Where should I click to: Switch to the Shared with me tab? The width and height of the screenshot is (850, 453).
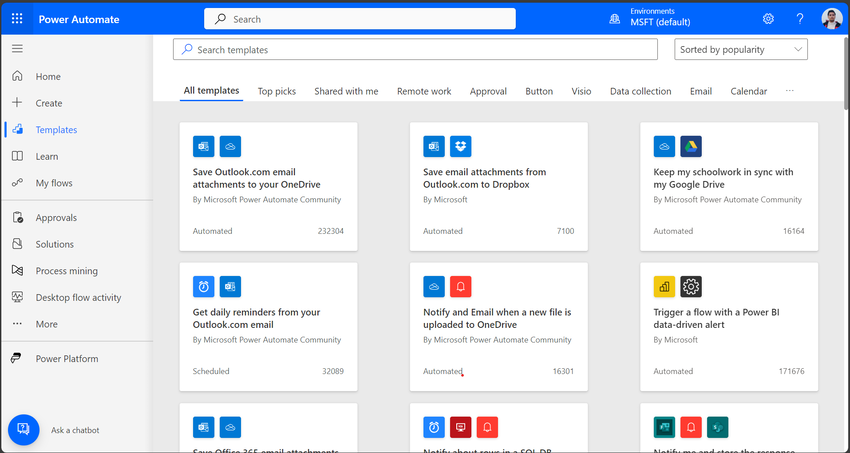coord(346,91)
